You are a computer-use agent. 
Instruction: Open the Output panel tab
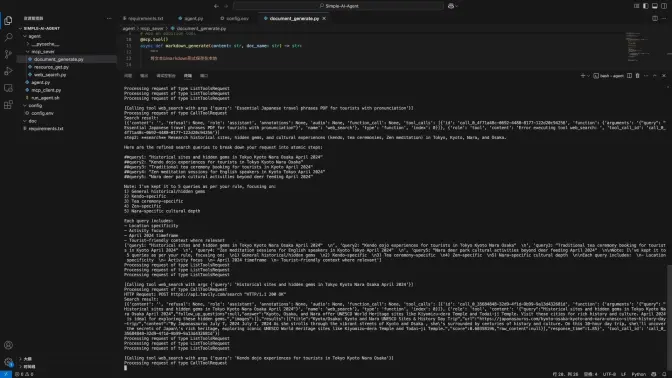coord(144,76)
